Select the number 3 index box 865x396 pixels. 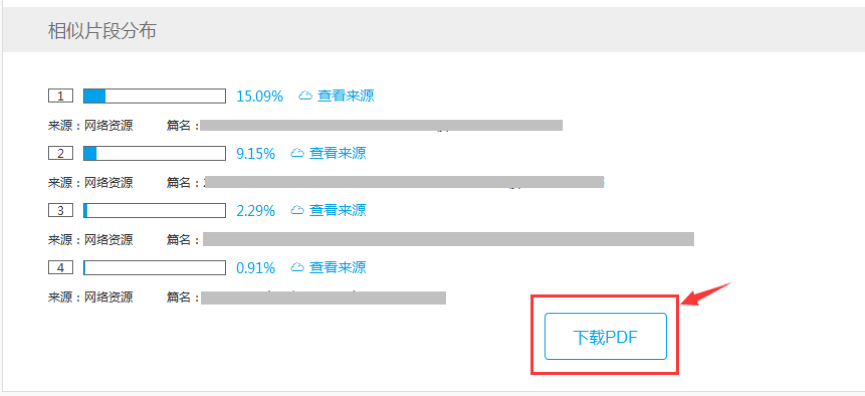(61, 211)
